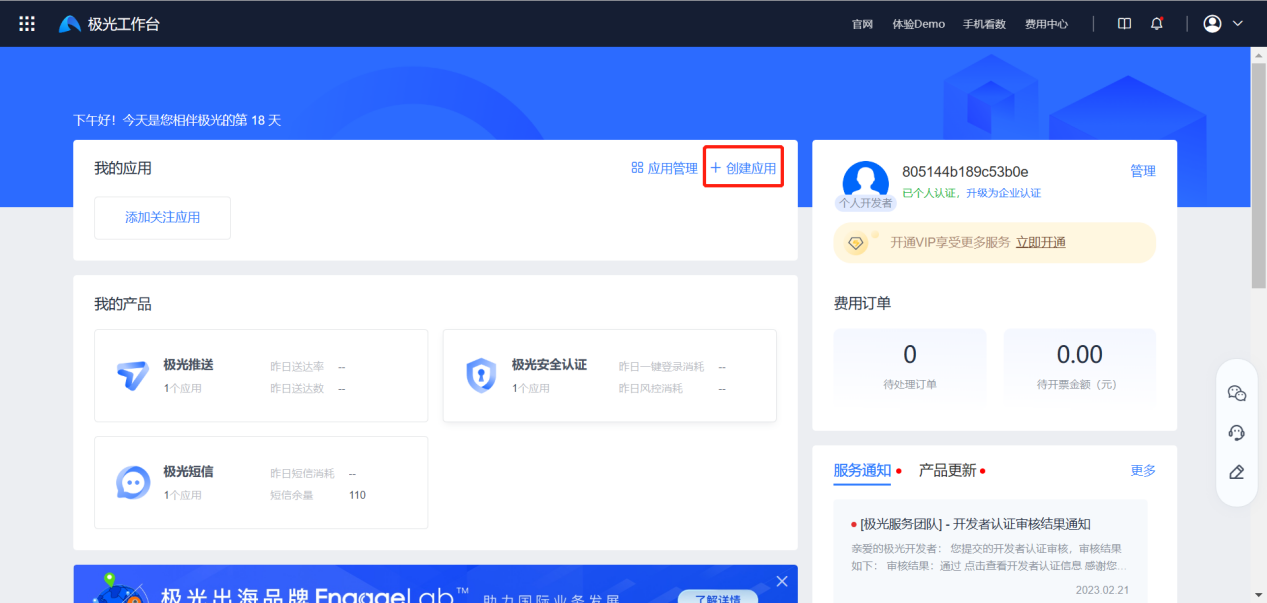1267x603 pixels.
Task: Click the 费用订单 heading
Action: 862,302
